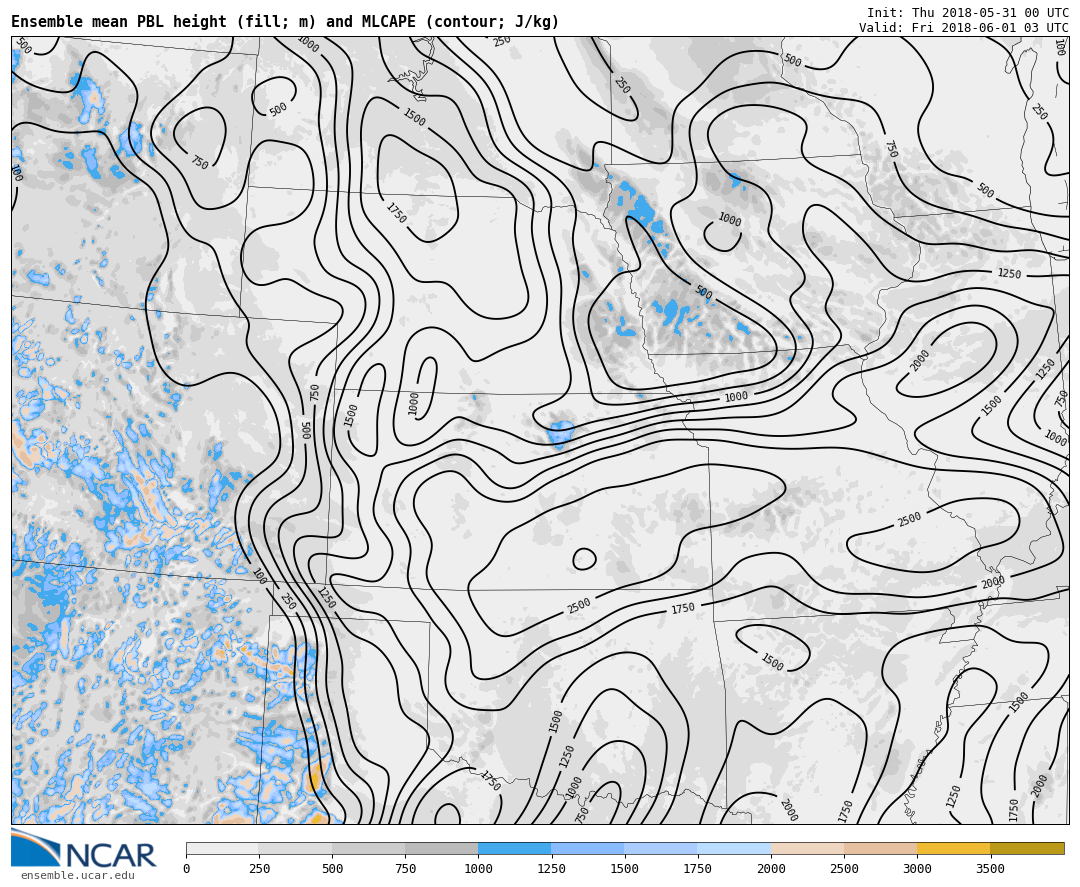Pick the 1000–1250 bright blue colorbar swatch
Viewport: 1080px width, 887px height.
point(514,848)
